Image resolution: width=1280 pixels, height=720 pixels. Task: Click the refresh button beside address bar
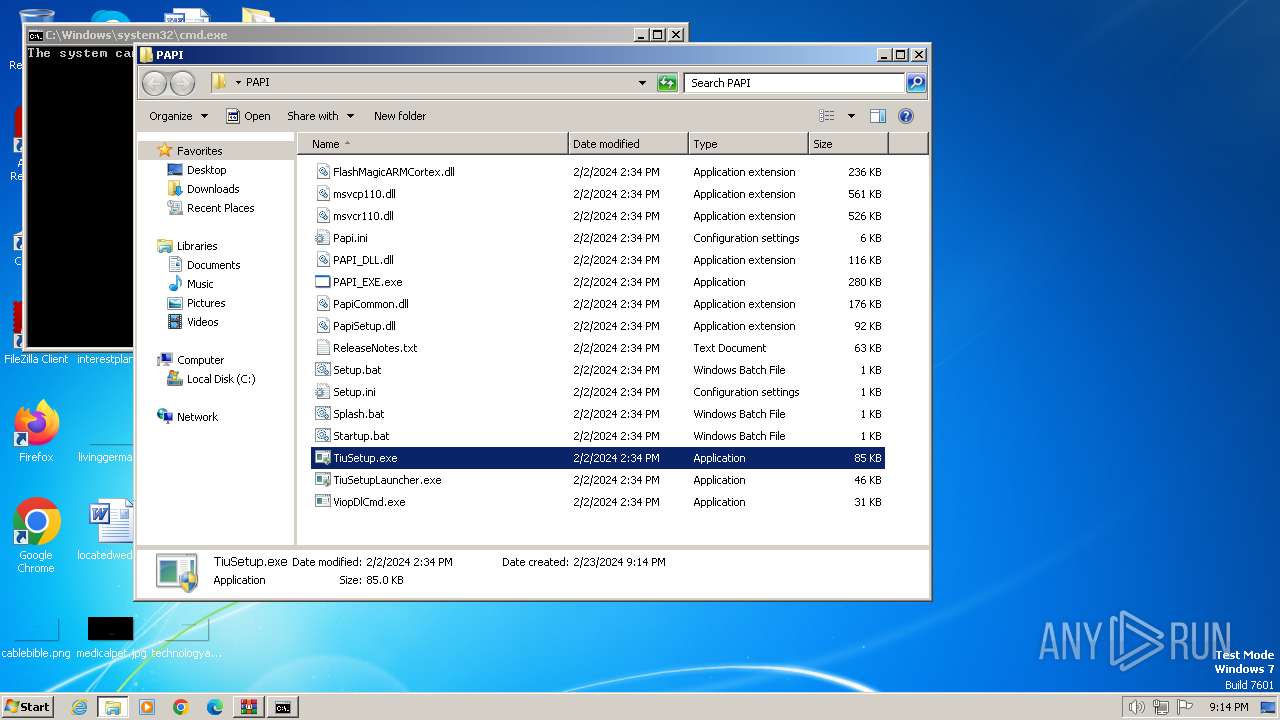tap(667, 83)
